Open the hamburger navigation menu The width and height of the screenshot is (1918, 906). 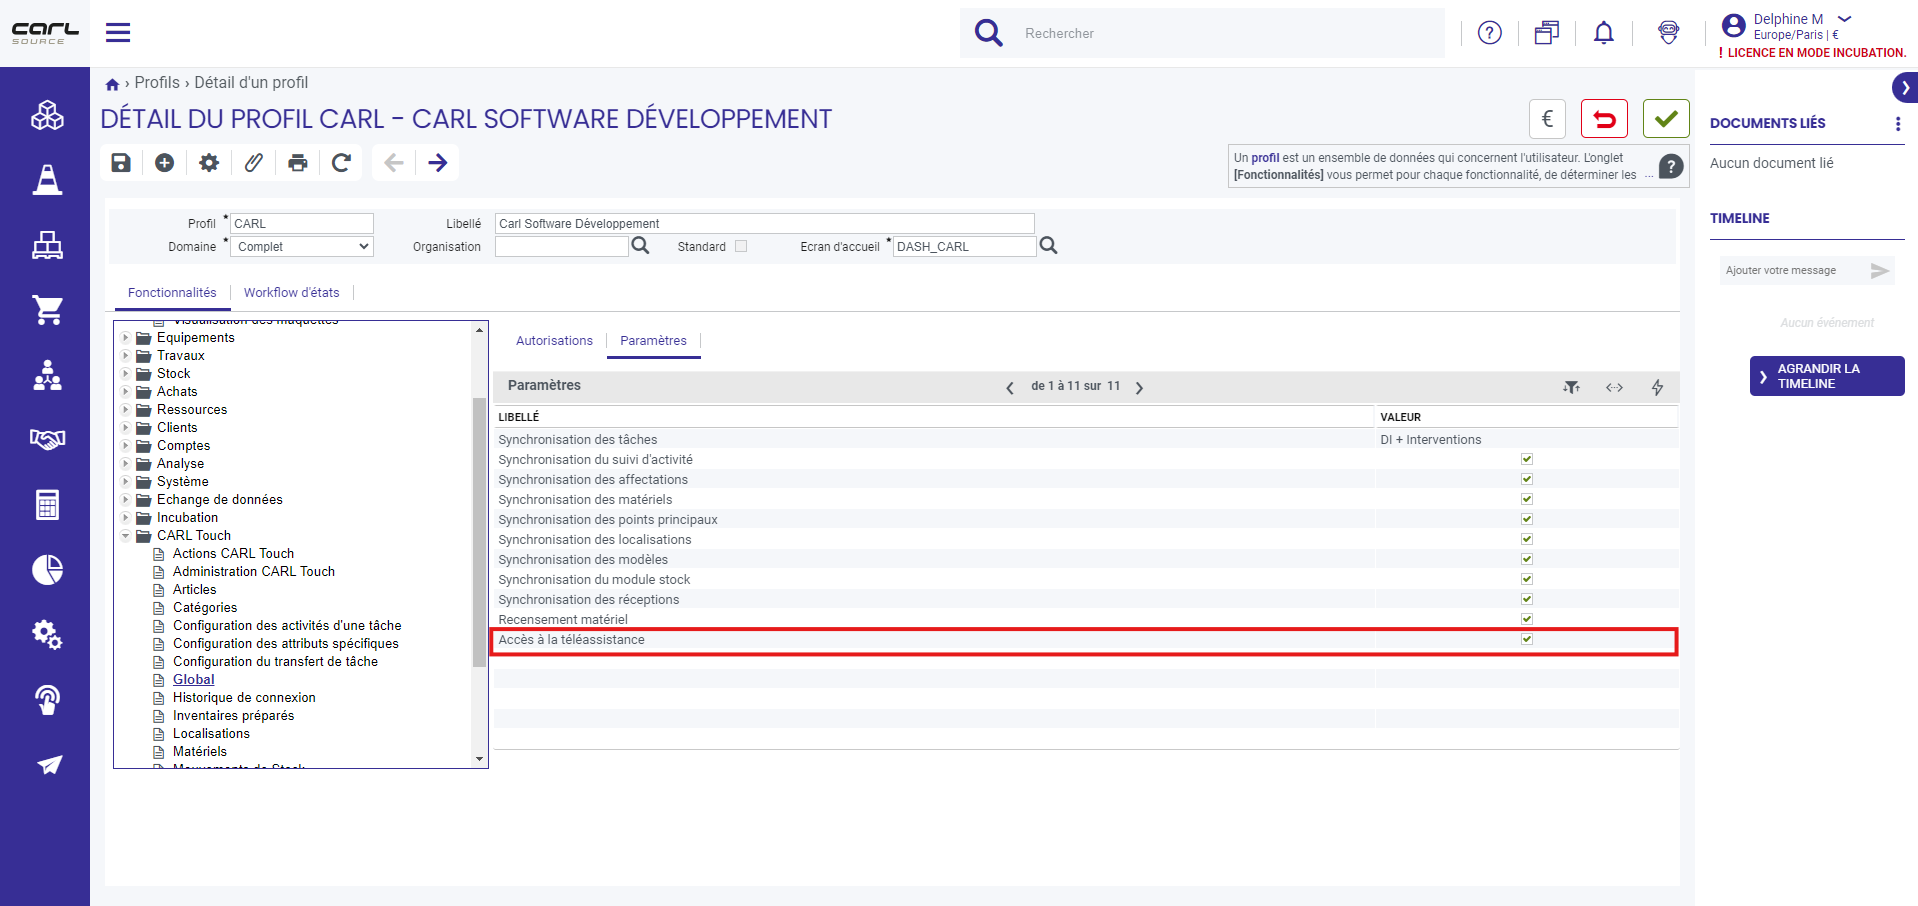tap(118, 33)
